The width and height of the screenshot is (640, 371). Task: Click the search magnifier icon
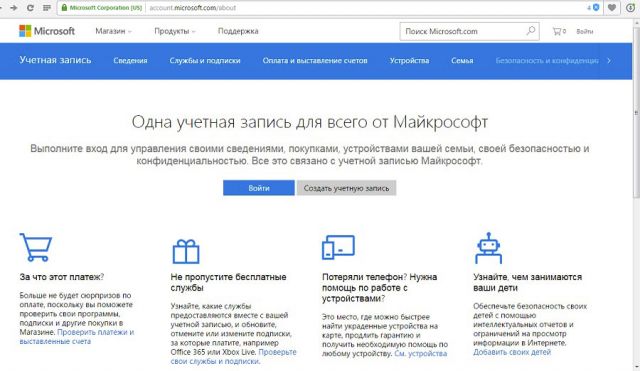pyautogui.click(x=531, y=31)
